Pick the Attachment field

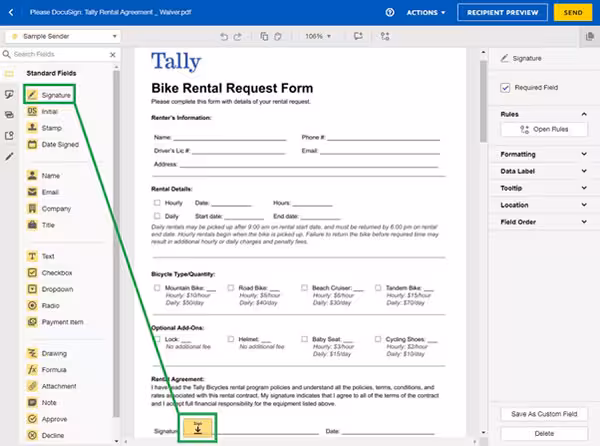coord(52,386)
